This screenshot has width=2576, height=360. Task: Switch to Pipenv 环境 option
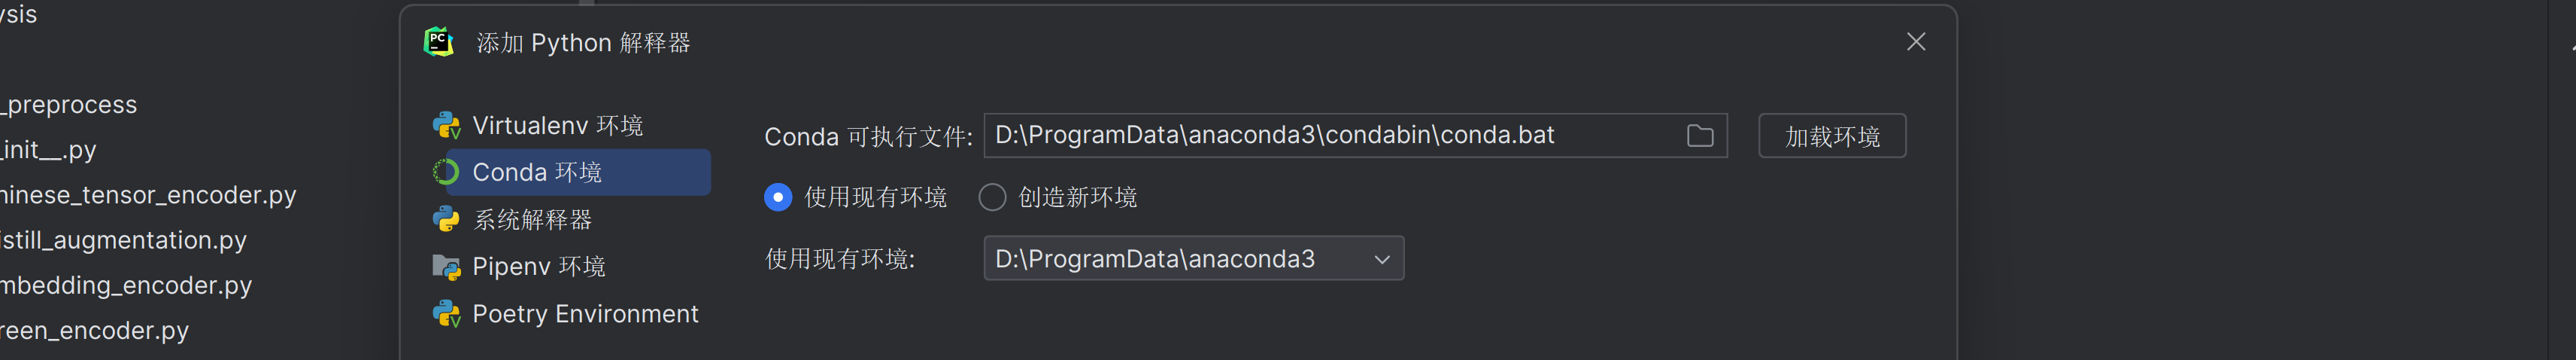point(538,267)
